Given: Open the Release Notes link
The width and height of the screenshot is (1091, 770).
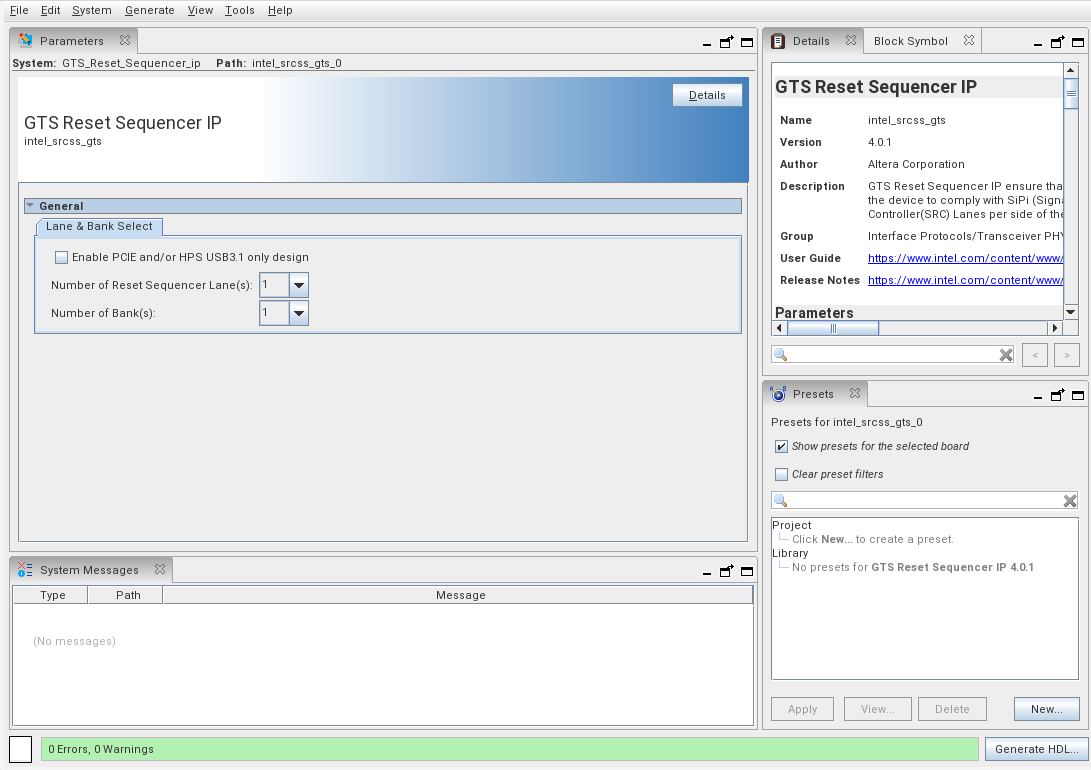Looking at the screenshot, I should point(965,280).
